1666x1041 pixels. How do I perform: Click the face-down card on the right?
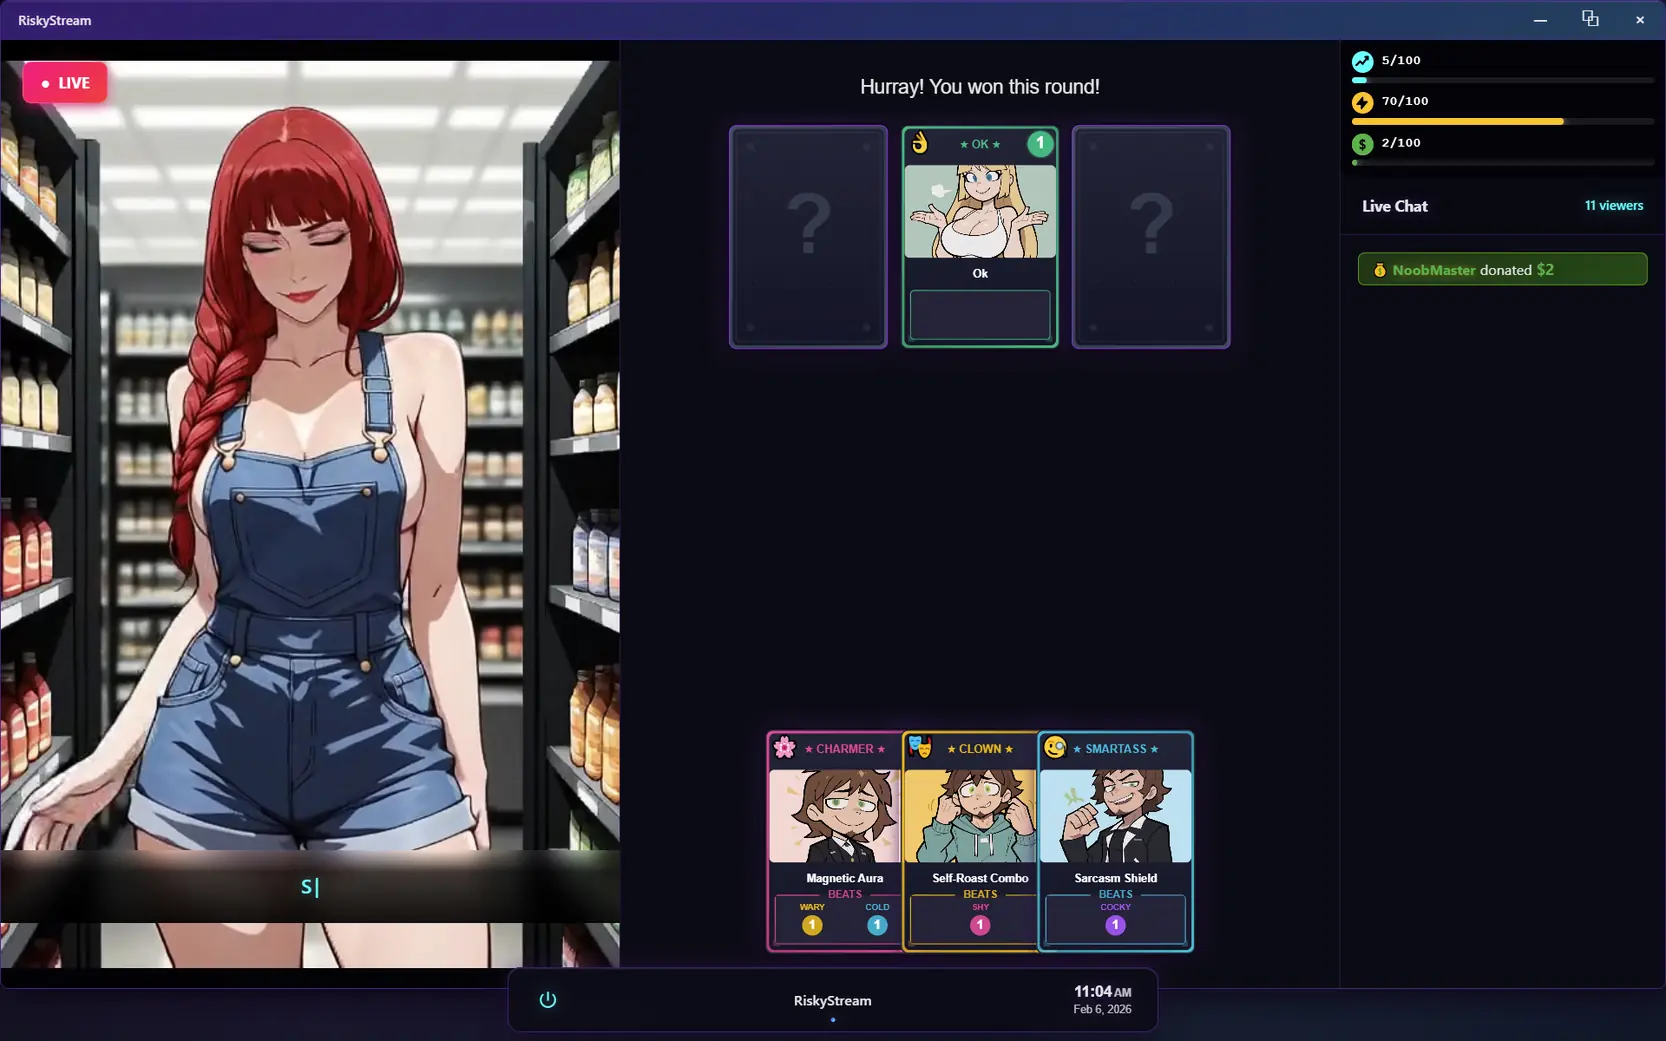tap(1151, 237)
